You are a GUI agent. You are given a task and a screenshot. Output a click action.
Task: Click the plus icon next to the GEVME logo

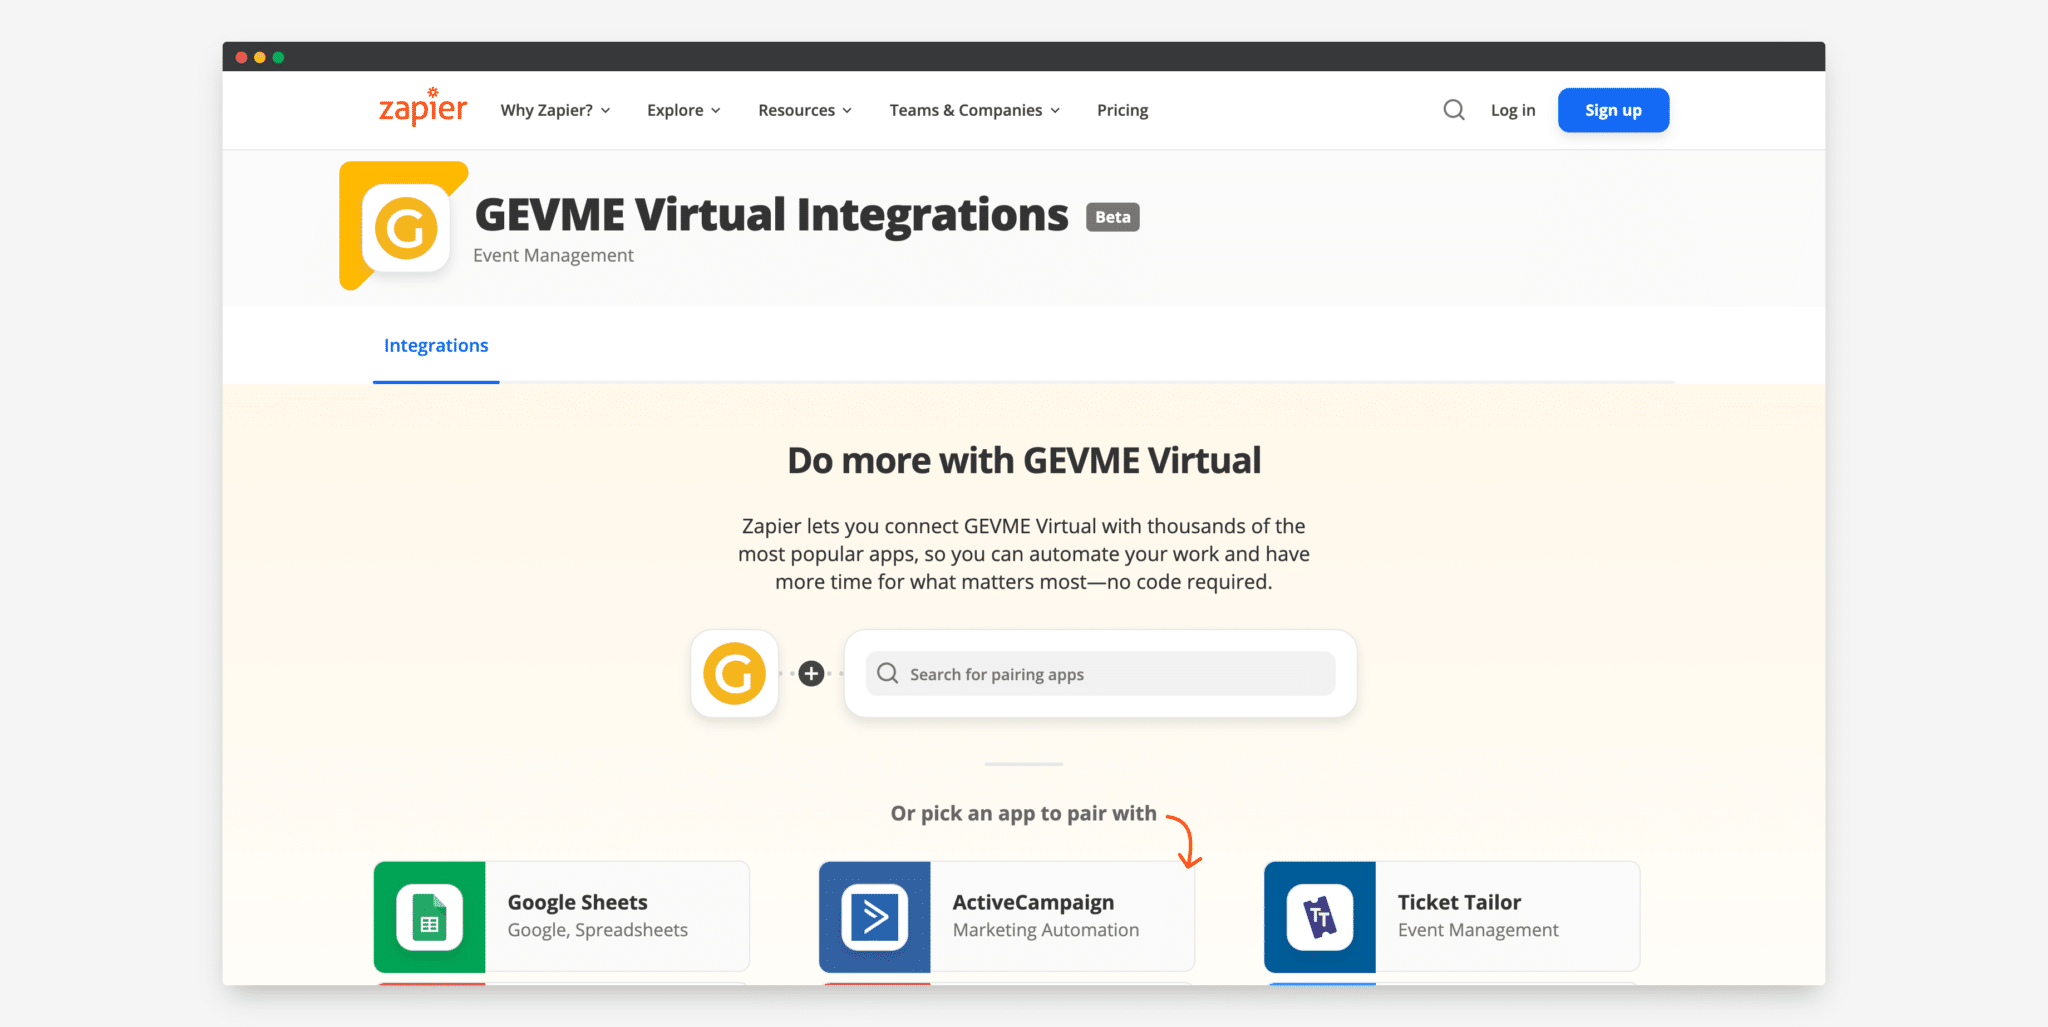[x=810, y=673]
